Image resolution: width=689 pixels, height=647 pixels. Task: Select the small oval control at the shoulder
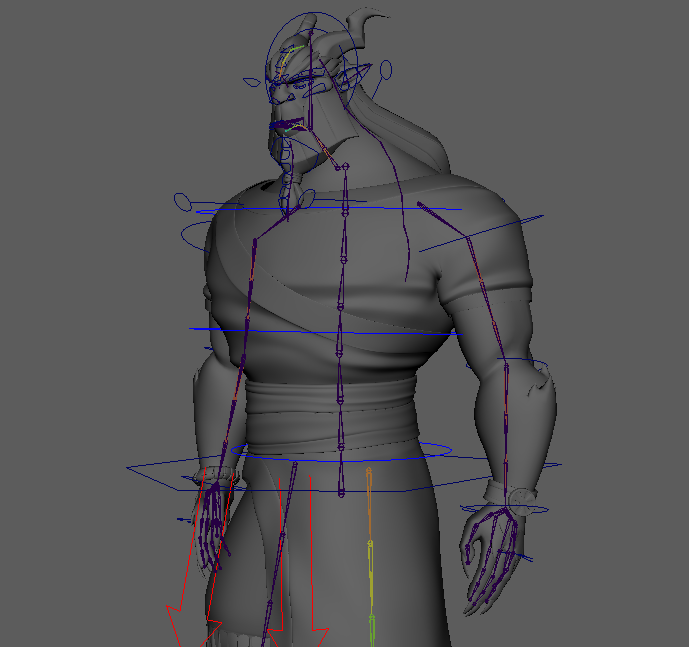point(184,201)
